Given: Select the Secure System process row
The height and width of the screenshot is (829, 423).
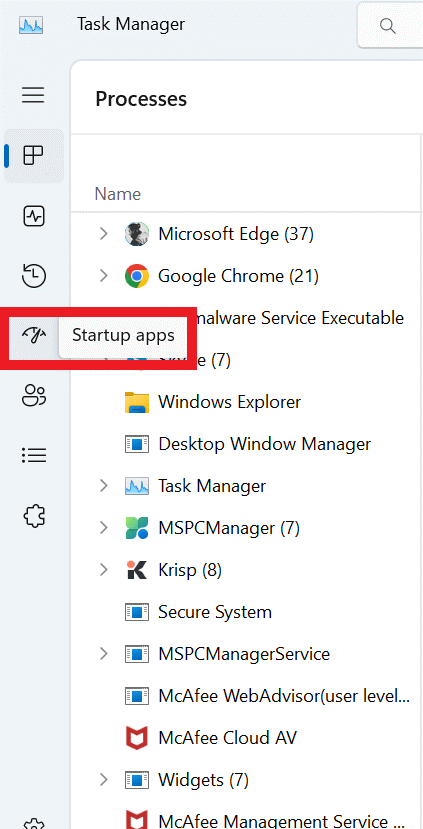Looking at the screenshot, I should (247, 612).
